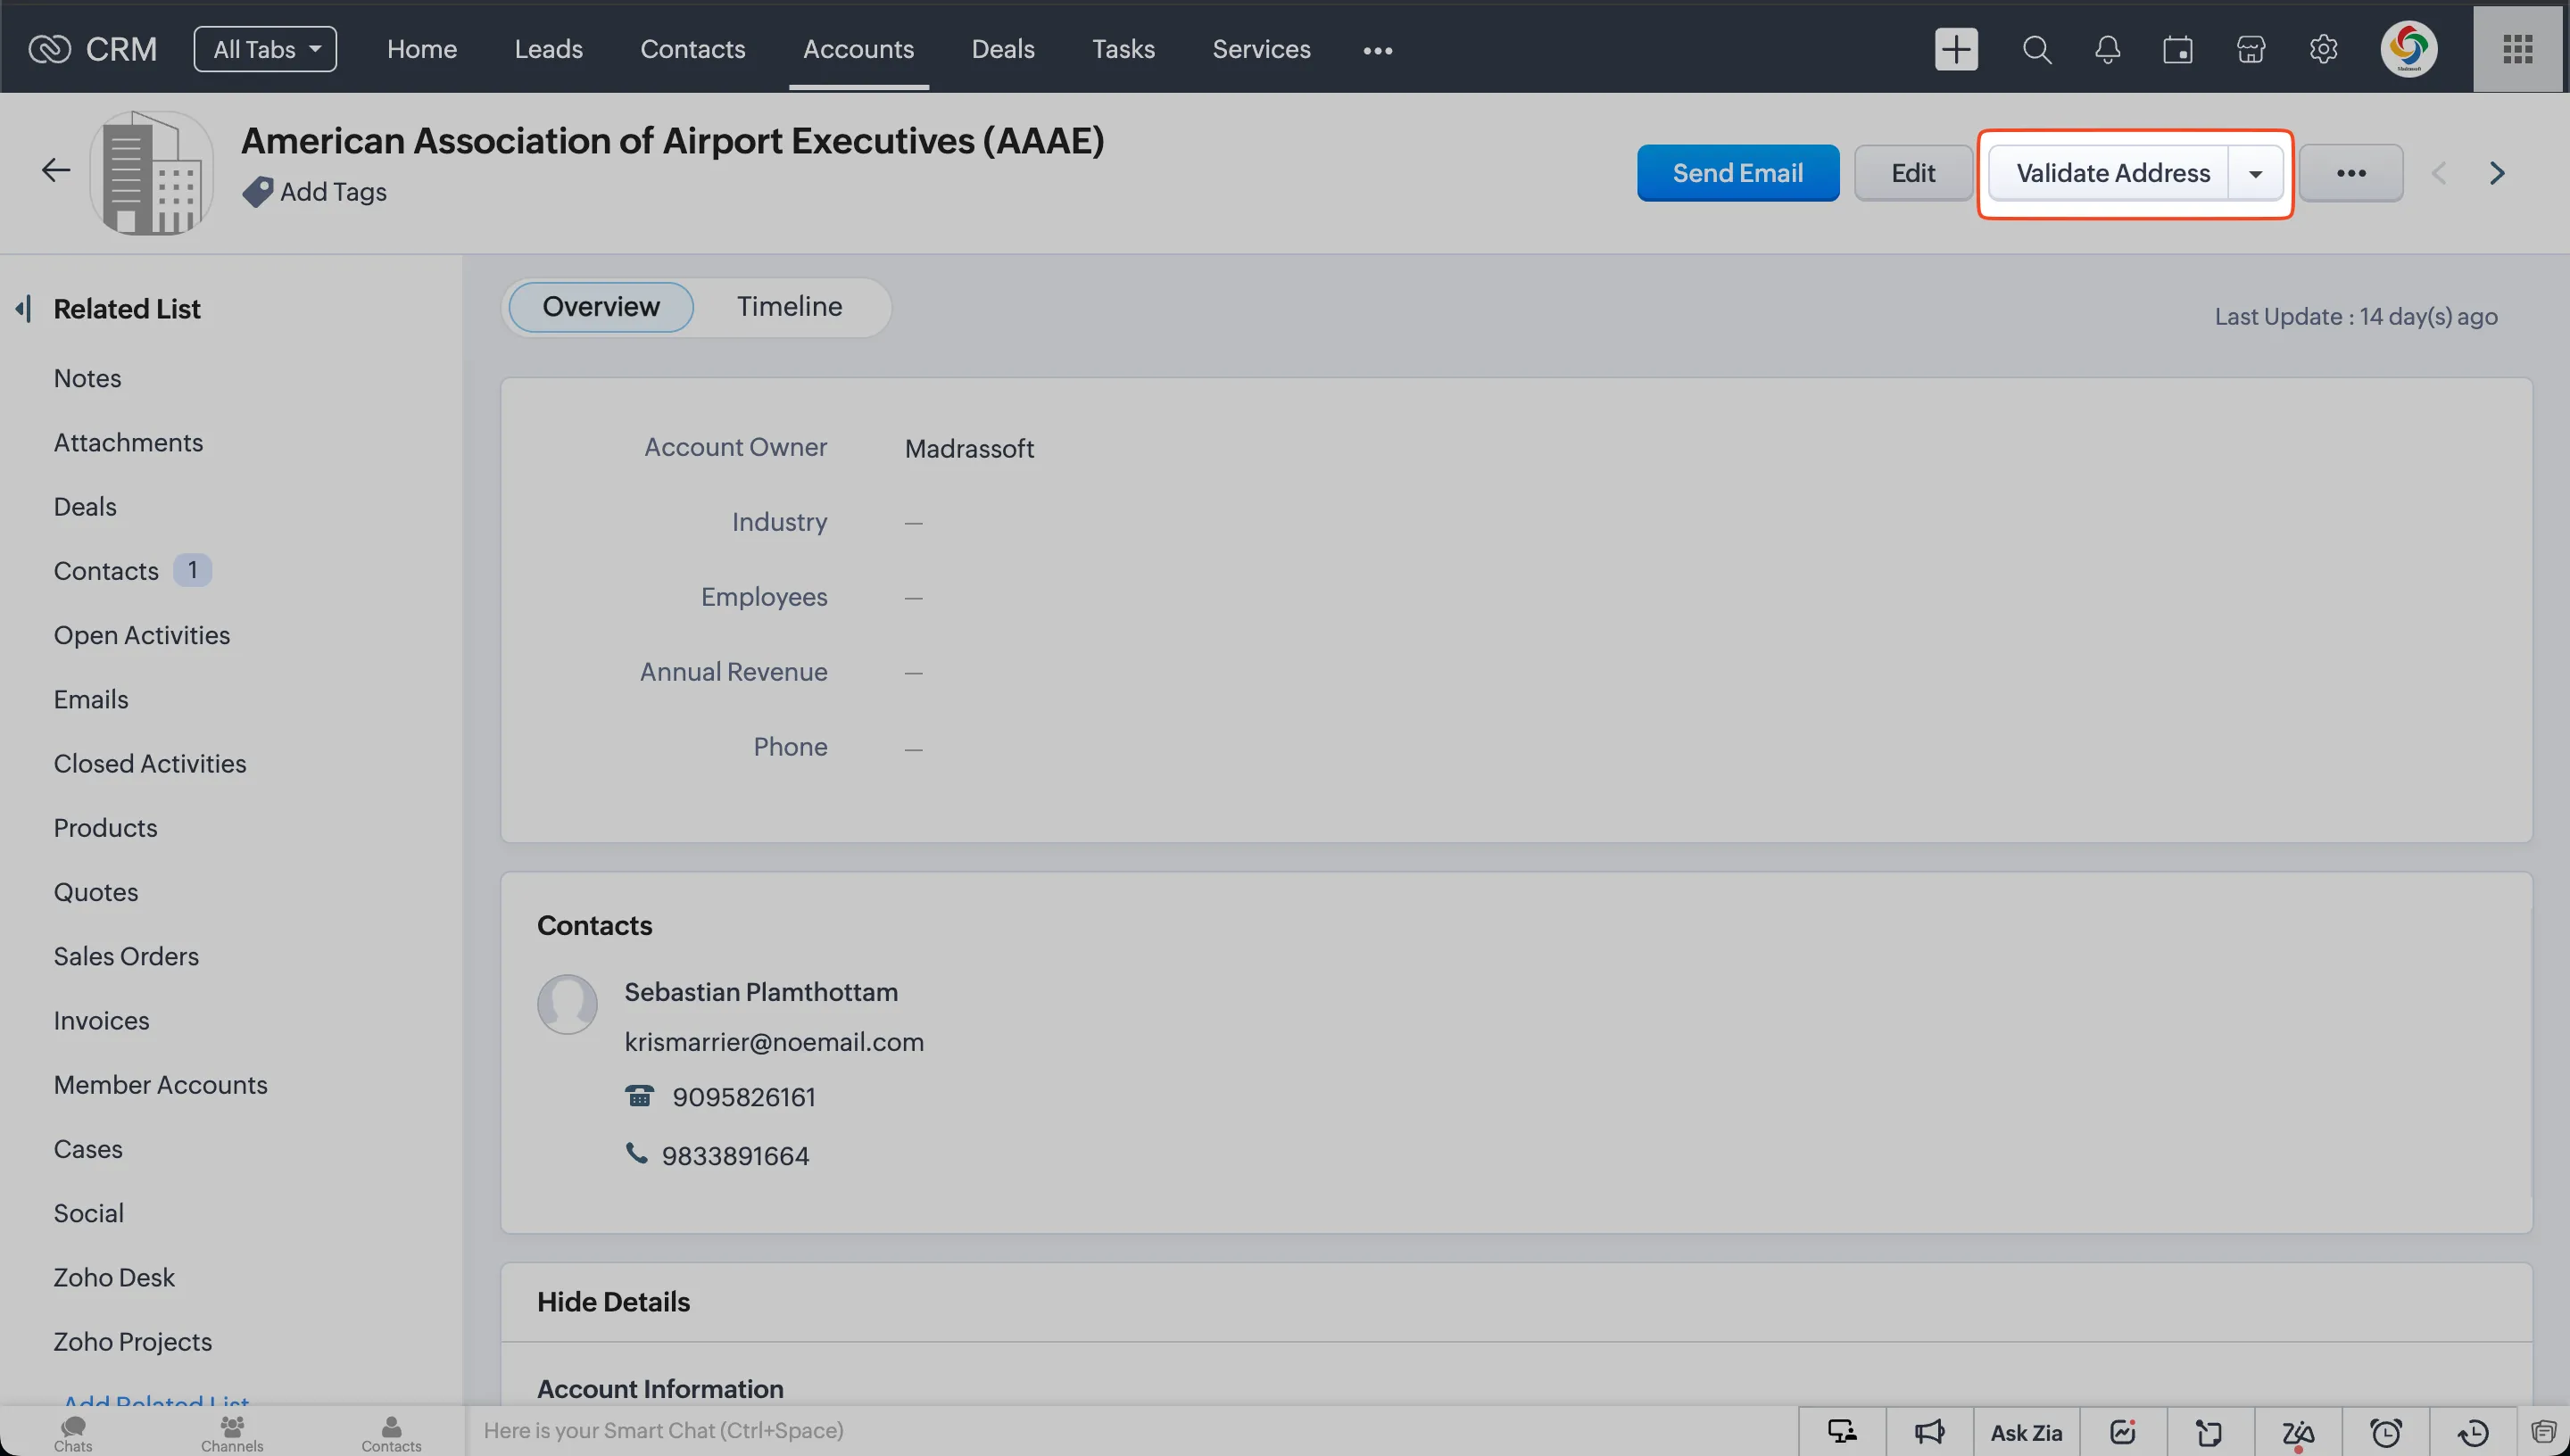Open the Home tab
Image resolution: width=2570 pixels, height=1456 pixels.
422,49
